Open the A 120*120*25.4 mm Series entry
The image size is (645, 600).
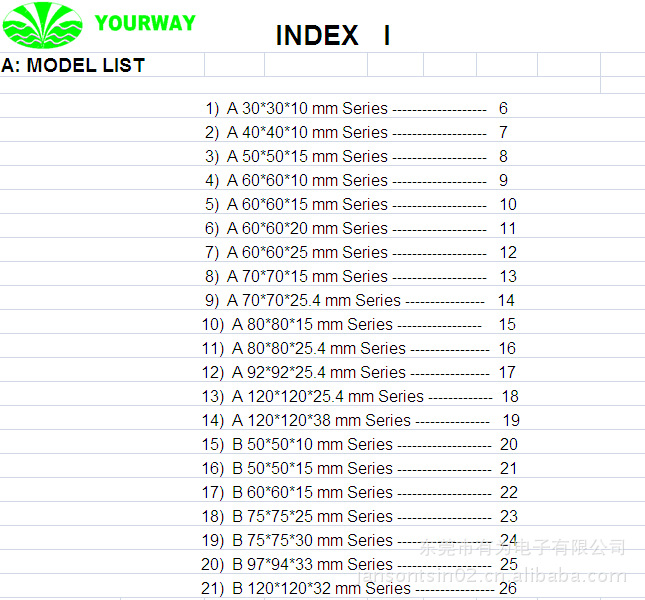coord(327,396)
